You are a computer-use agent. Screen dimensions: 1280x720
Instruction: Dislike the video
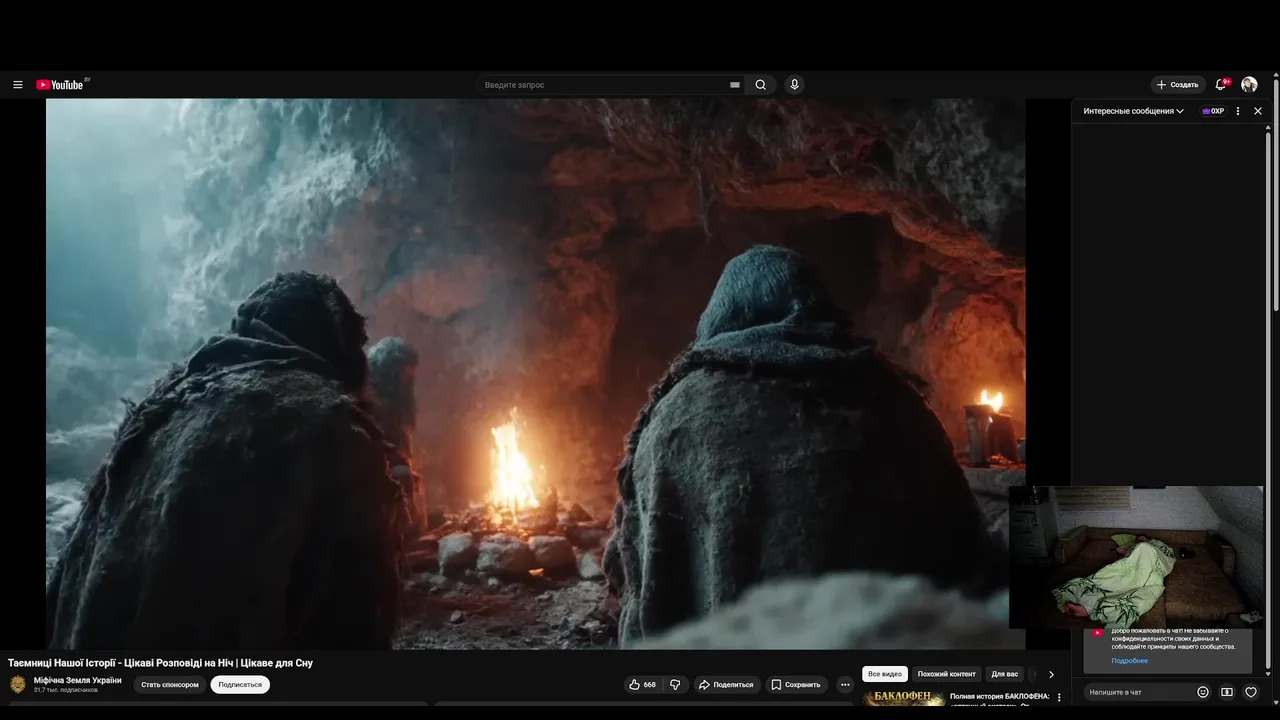[675, 685]
